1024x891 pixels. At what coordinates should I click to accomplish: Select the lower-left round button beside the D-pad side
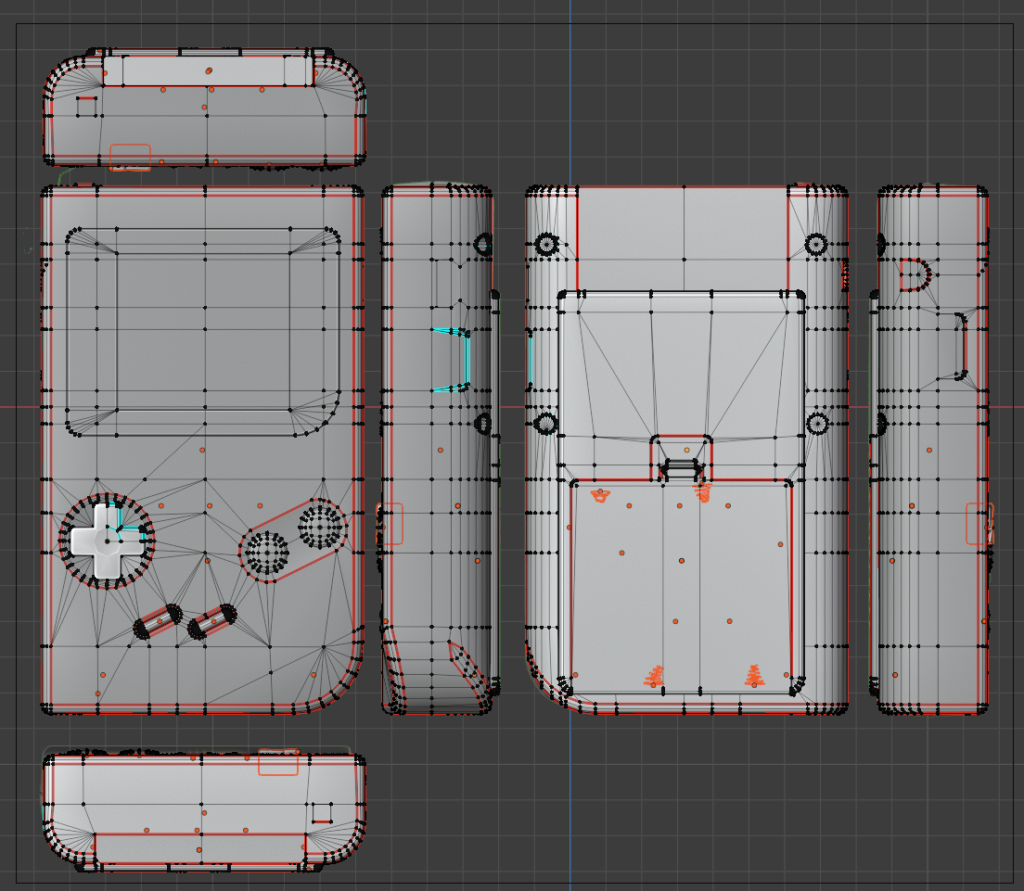click(266, 555)
